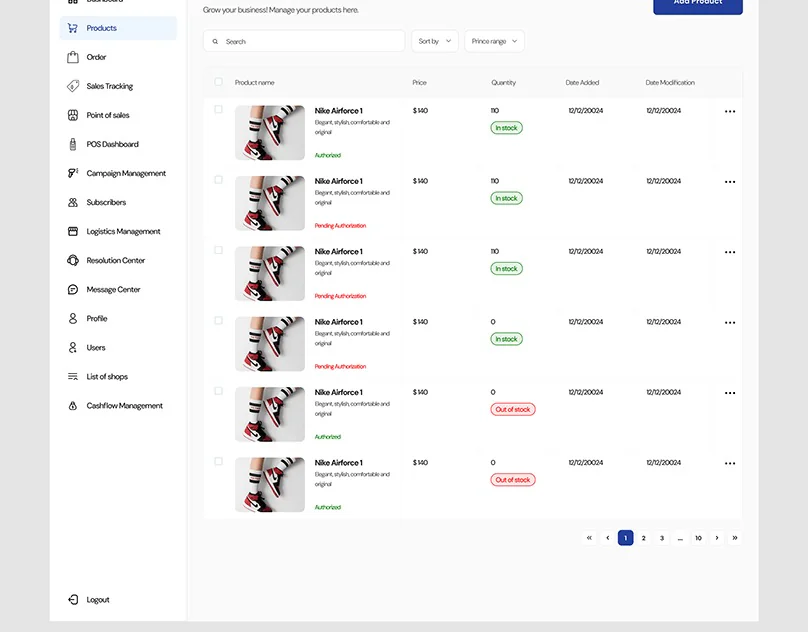The height and width of the screenshot is (632, 808).
Task: Jump to last page with double-right arrow
Action: pyautogui.click(x=735, y=538)
